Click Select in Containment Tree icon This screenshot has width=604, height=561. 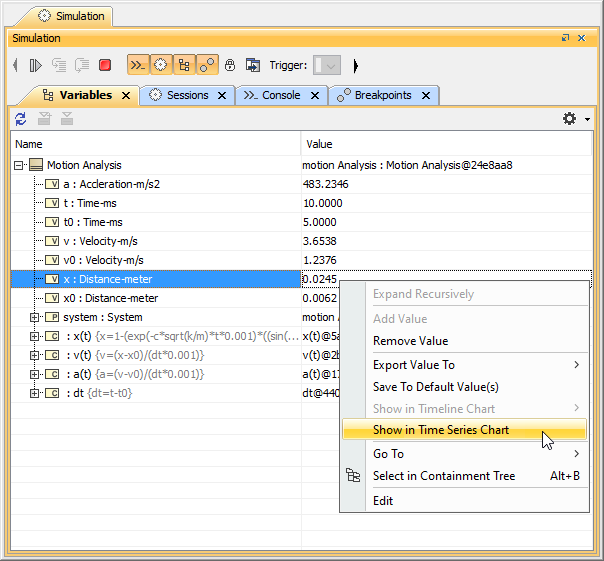[x=352, y=476]
